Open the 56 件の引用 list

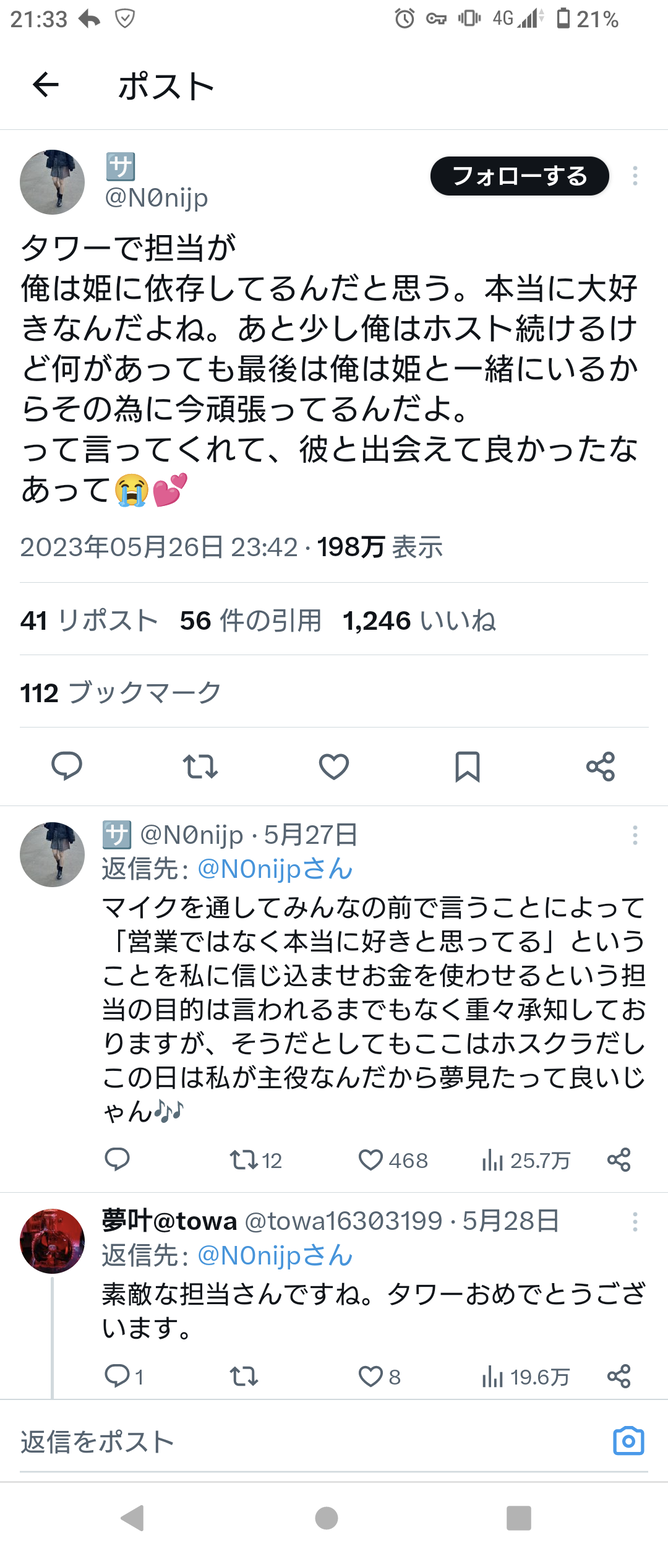tap(250, 621)
